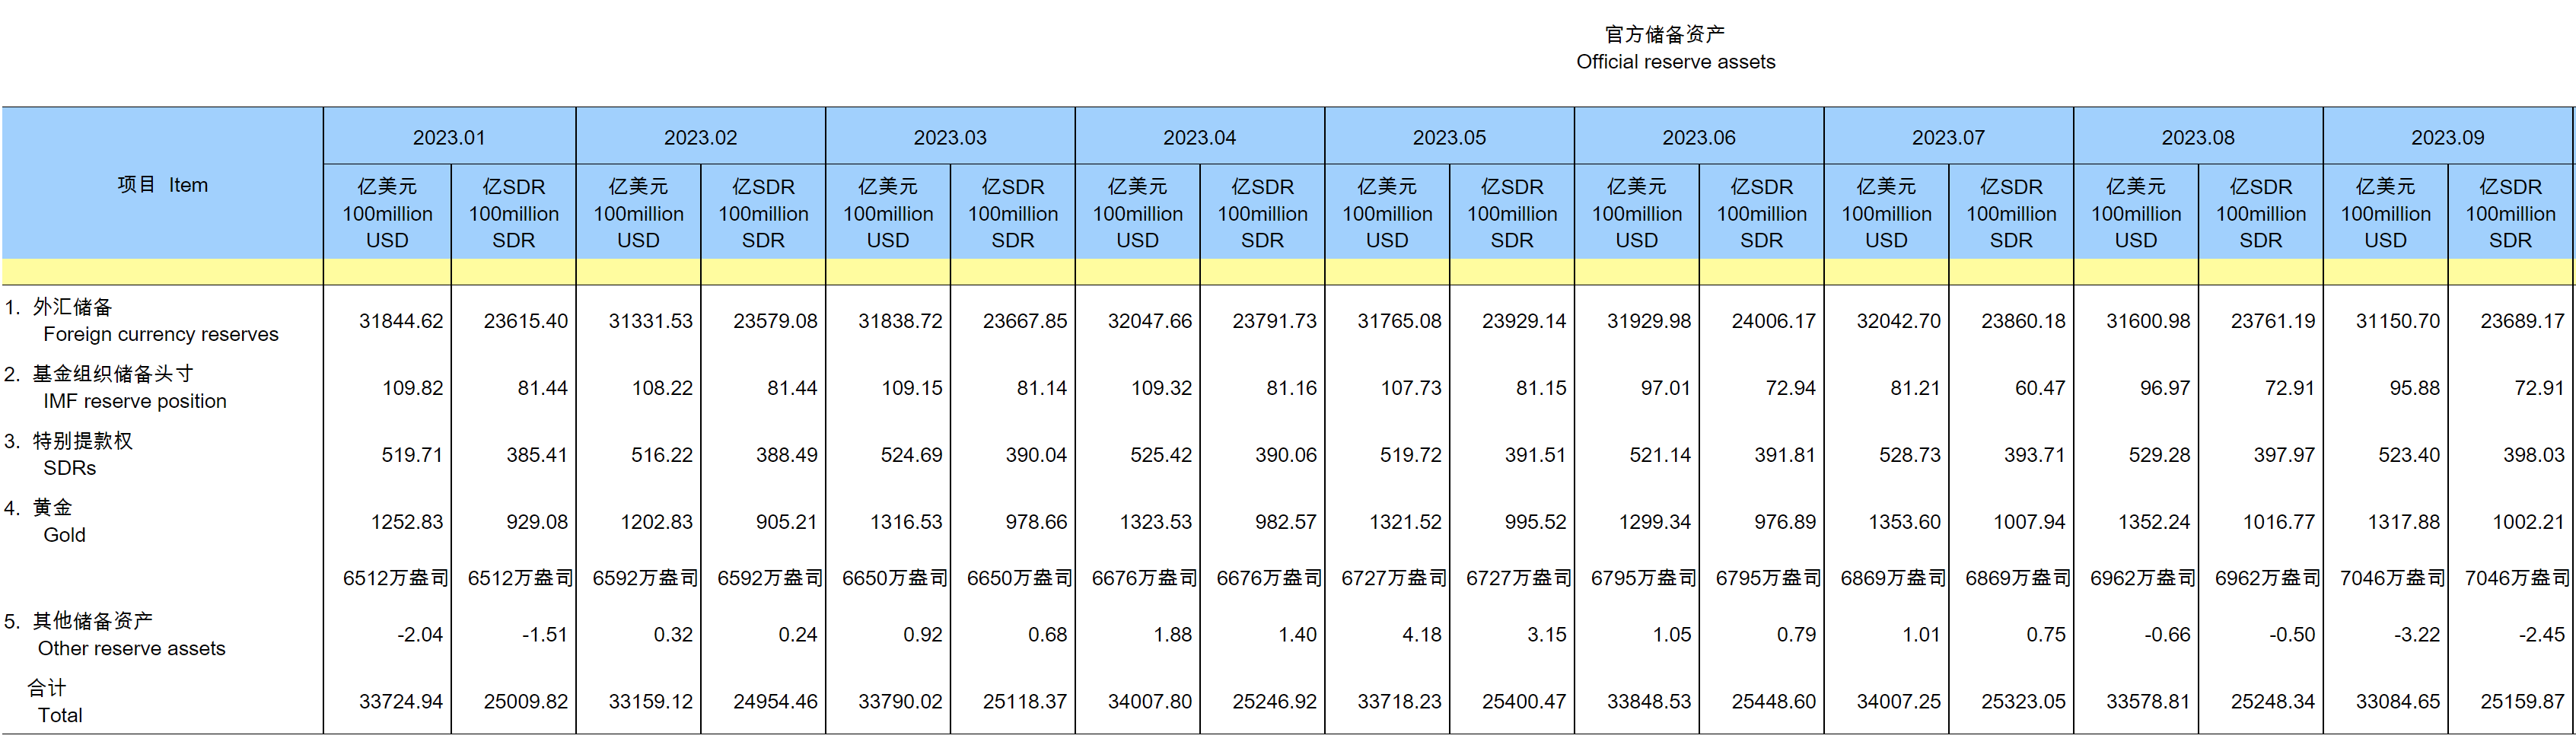The image size is (2576, 745).
Task: Select the 'IMF reserve position' row label
Action: pos(135,401)
